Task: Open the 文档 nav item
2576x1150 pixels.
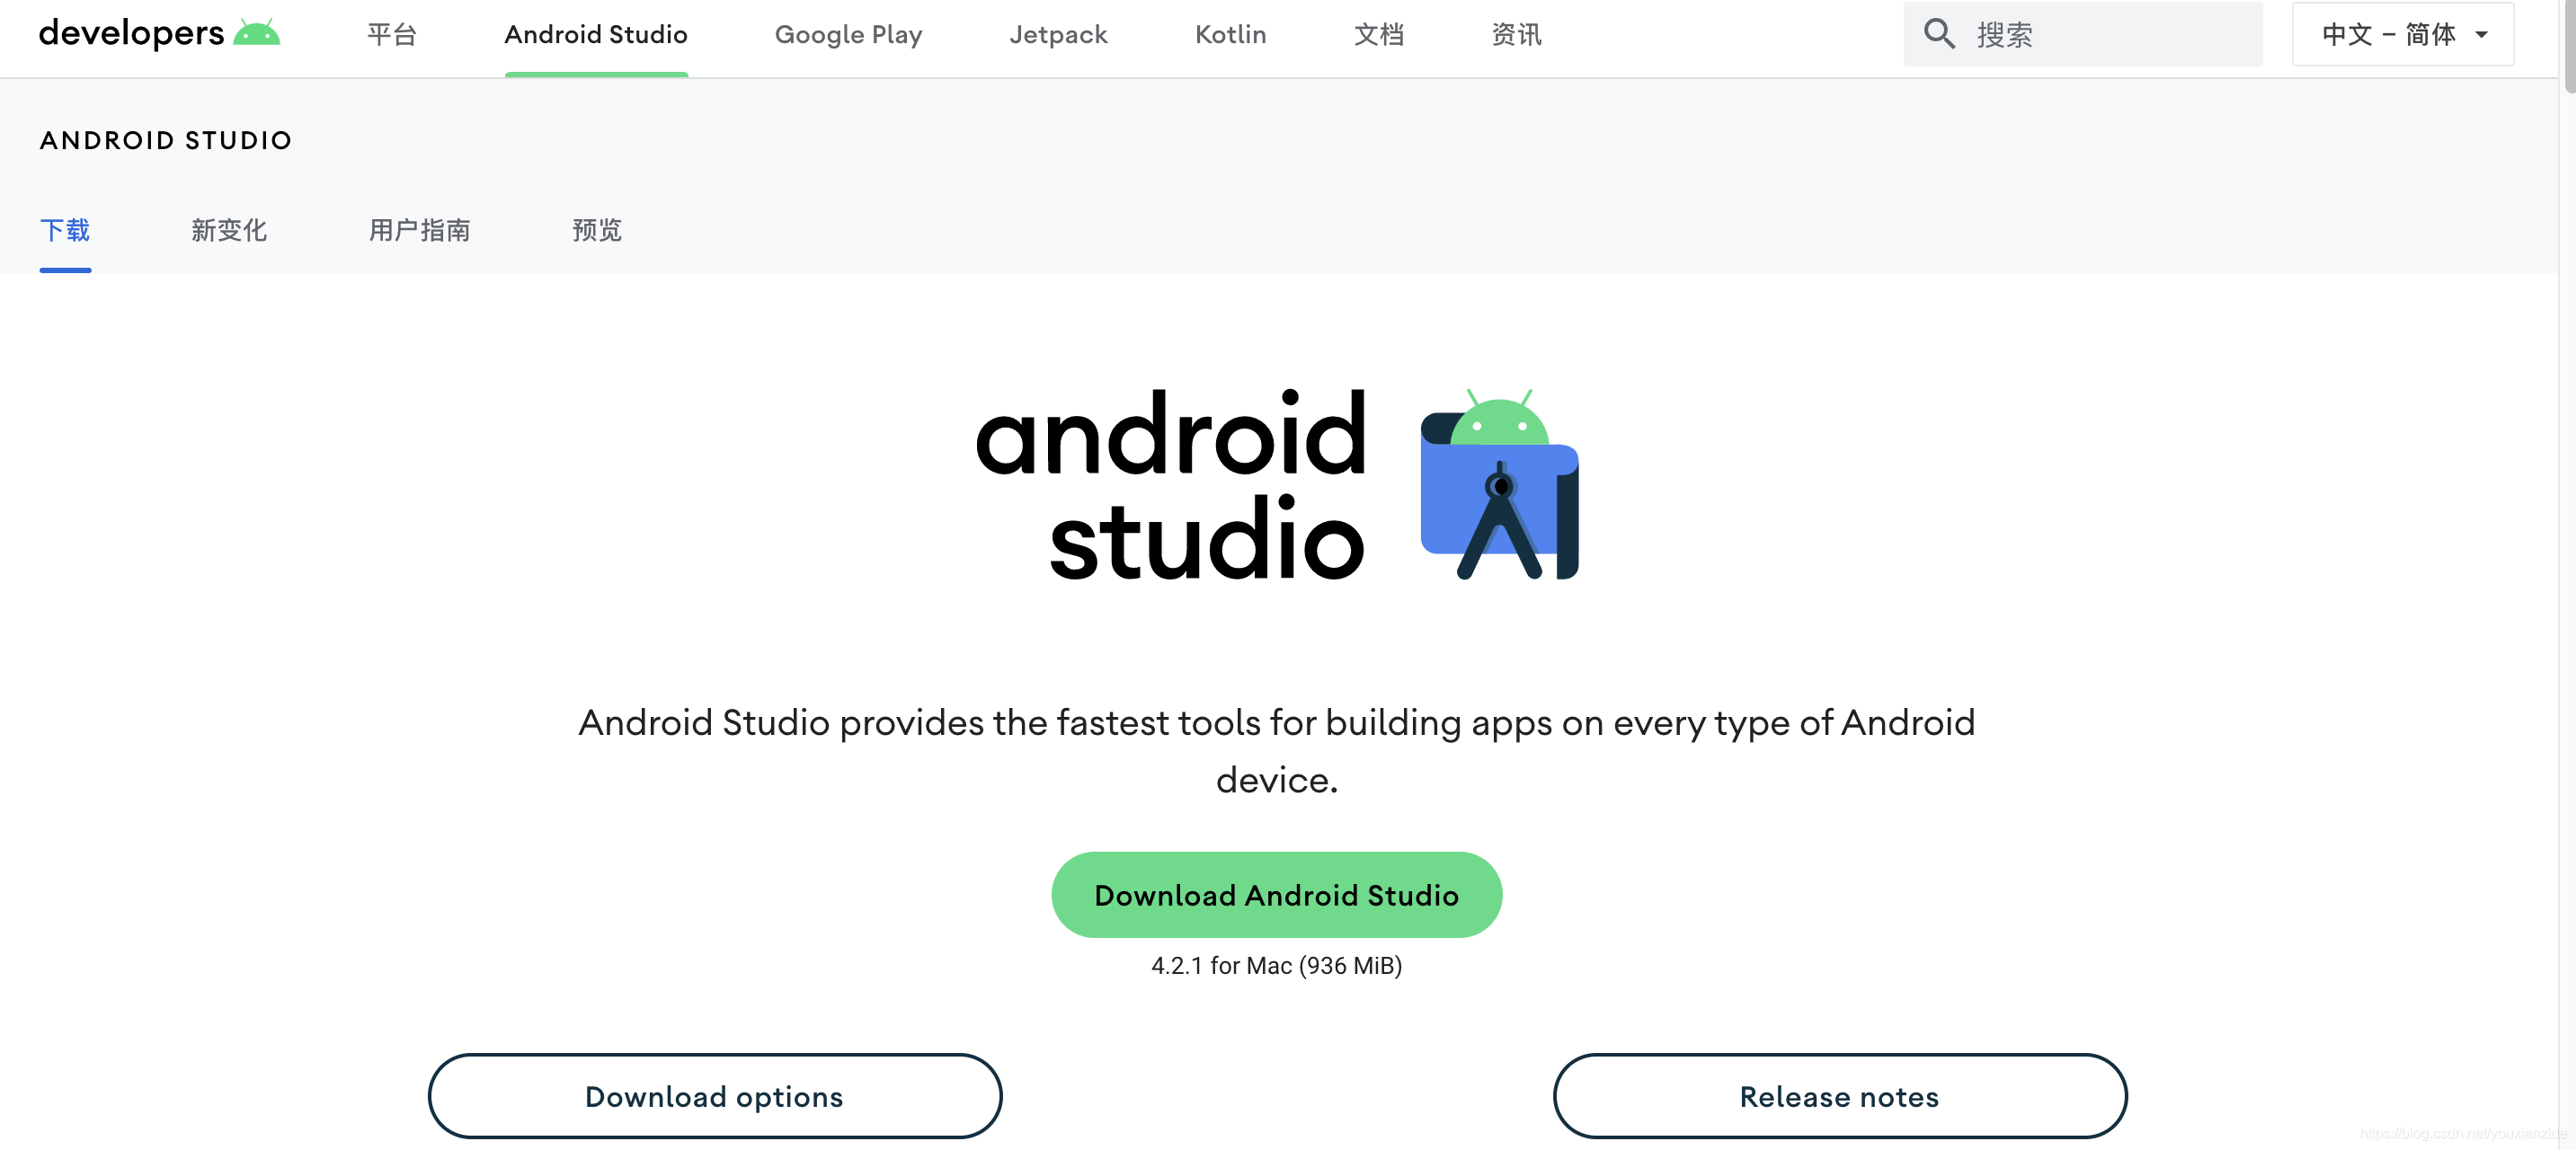Action: coord(1378,34)
